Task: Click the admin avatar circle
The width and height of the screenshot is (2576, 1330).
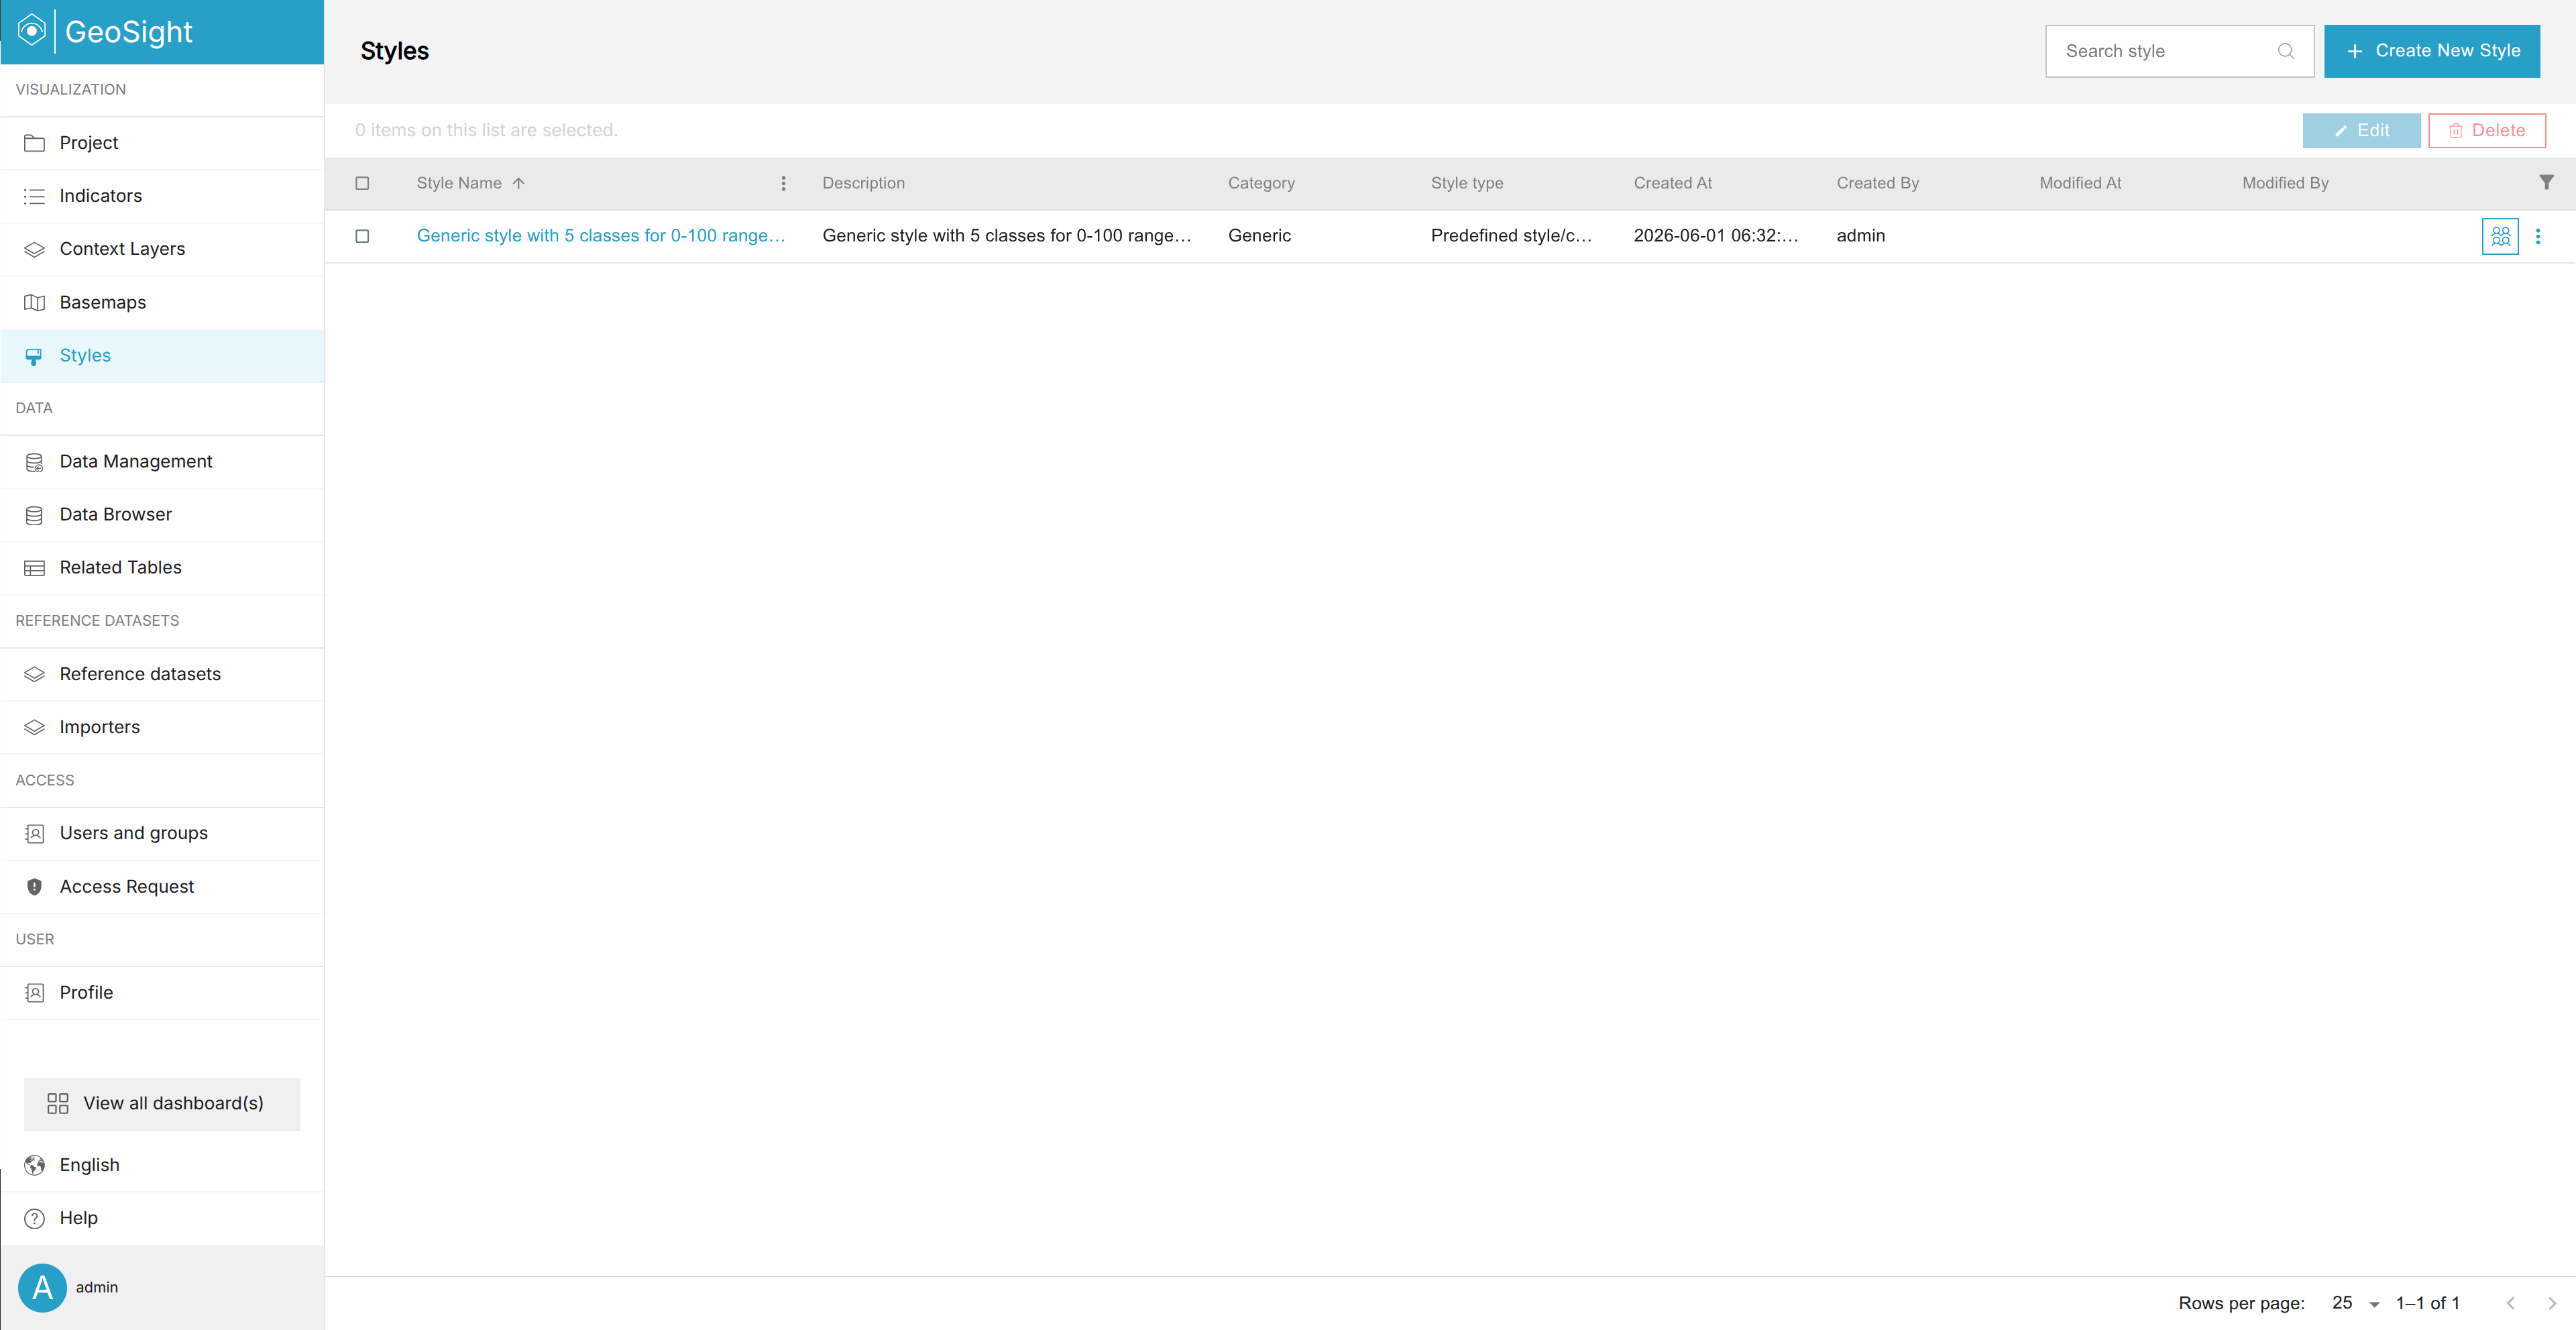Action: pos(42,1287)
